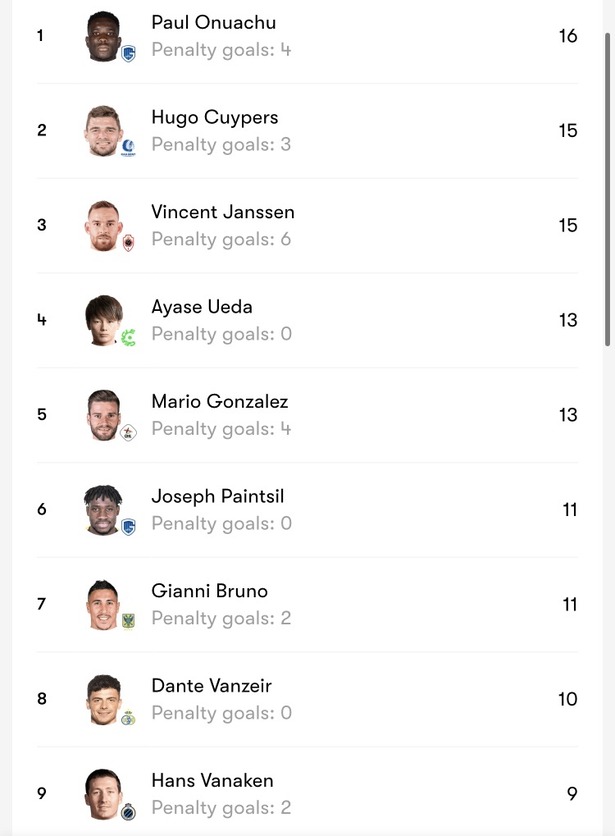Click the vertical scrollbar on the right

click(x=607, y=190)
